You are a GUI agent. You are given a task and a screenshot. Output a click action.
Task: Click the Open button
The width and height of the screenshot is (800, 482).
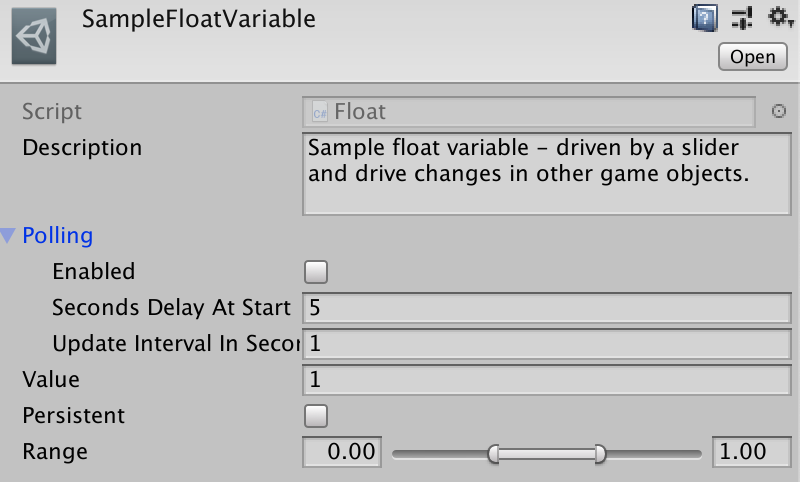pos(753,57)
